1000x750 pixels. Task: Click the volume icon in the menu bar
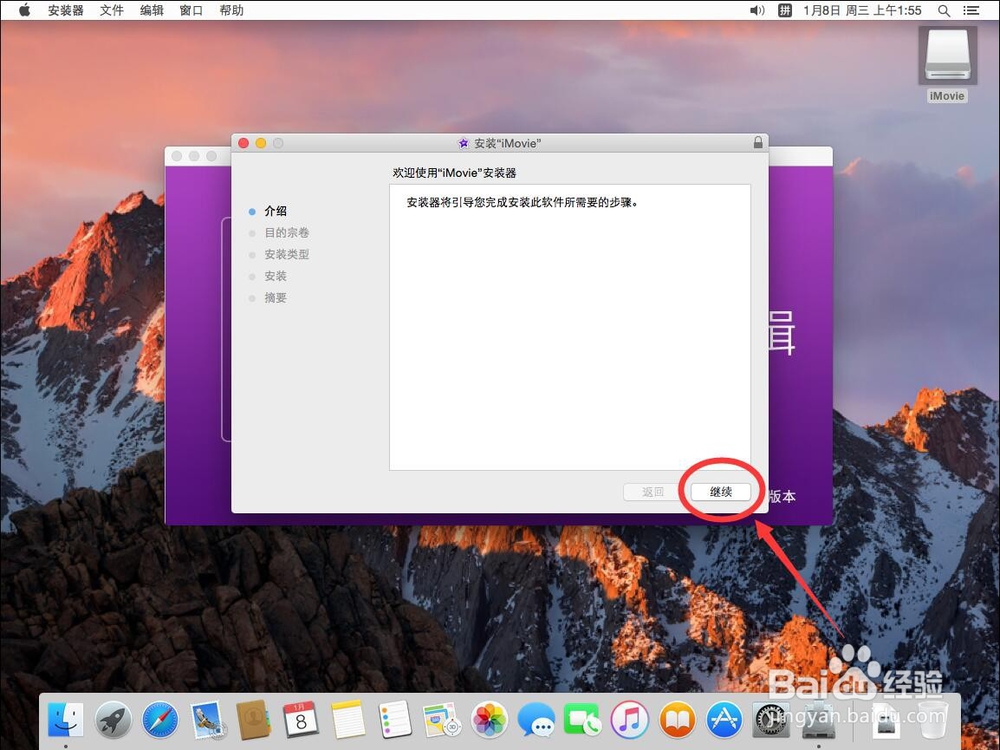coord(757,10)
